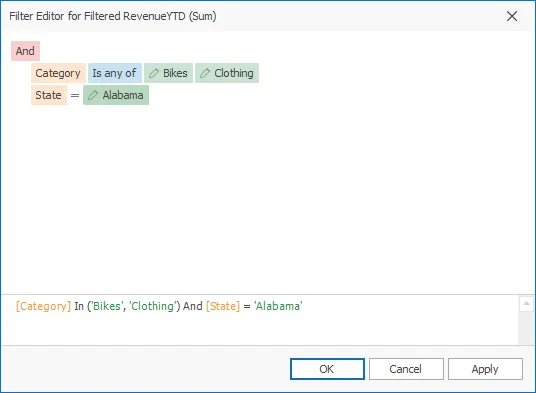Click '[Category]' in the expression text

pyautogui.click(x=43, y=306)
